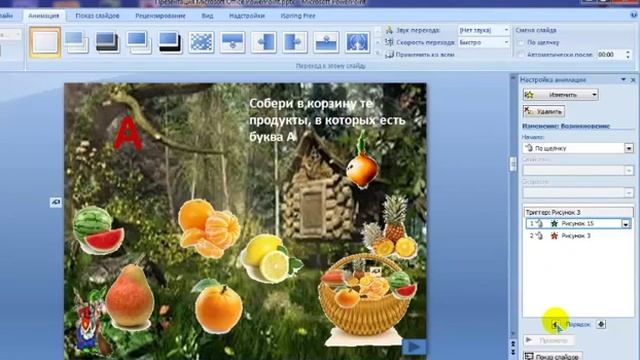Open the Надстройки tab

tap(247, 16)
